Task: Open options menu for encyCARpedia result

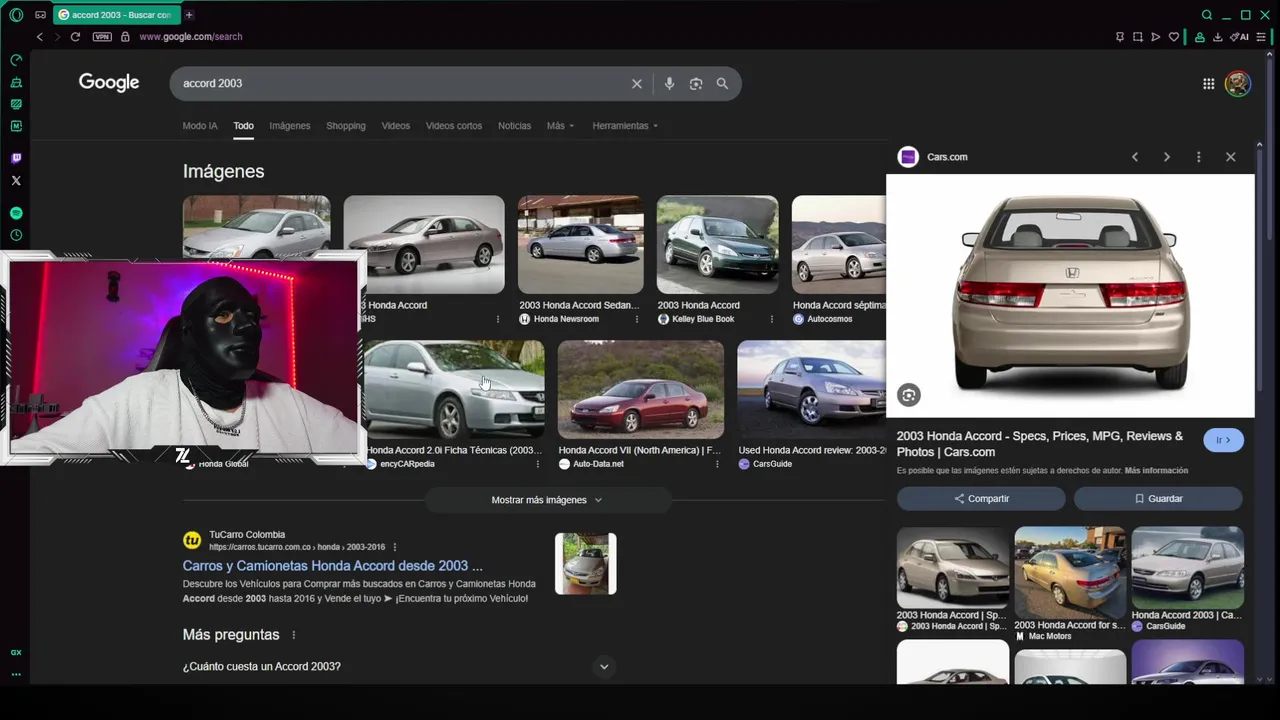Action: coord(538,464)
